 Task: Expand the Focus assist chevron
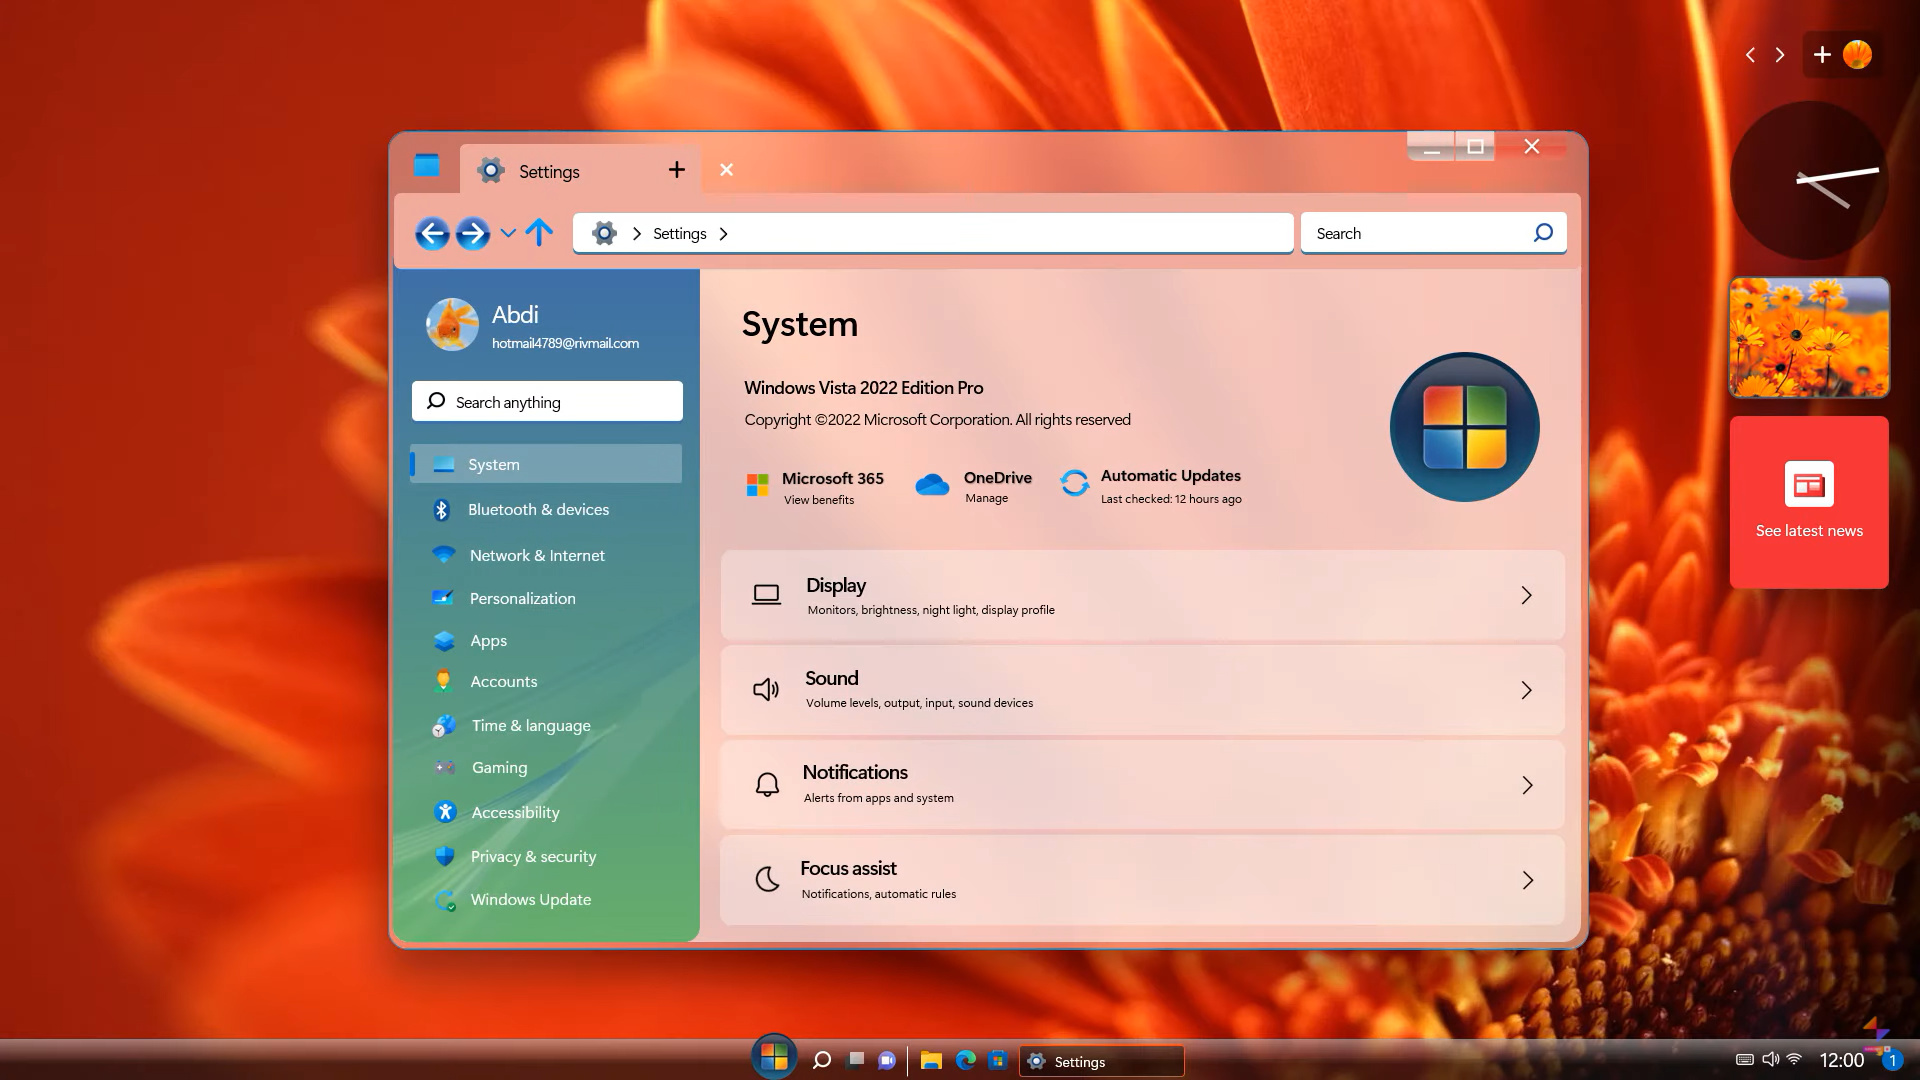pyautogui.click(x=1527, y=881)
